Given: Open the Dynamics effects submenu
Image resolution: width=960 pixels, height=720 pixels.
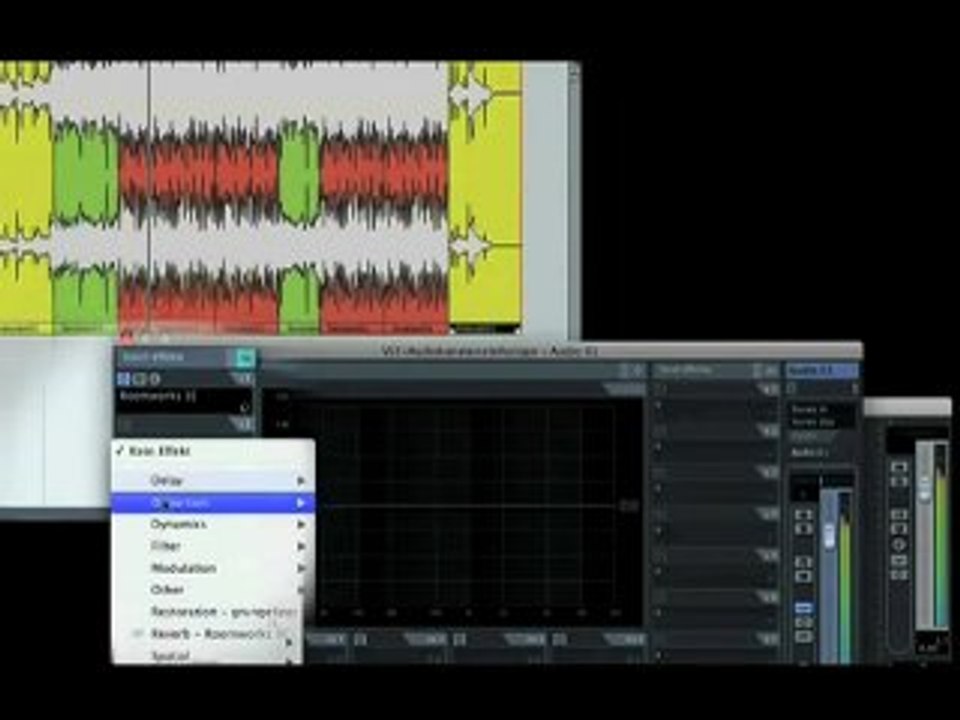Looking at the screenshot, I should [212, 524].
